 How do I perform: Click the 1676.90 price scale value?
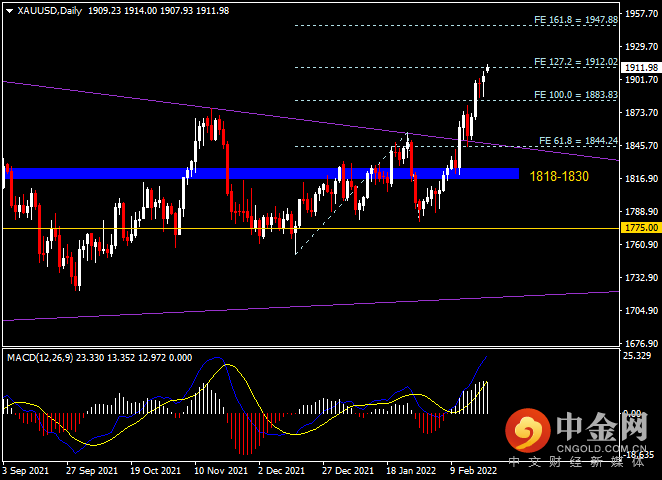[641, 343]
